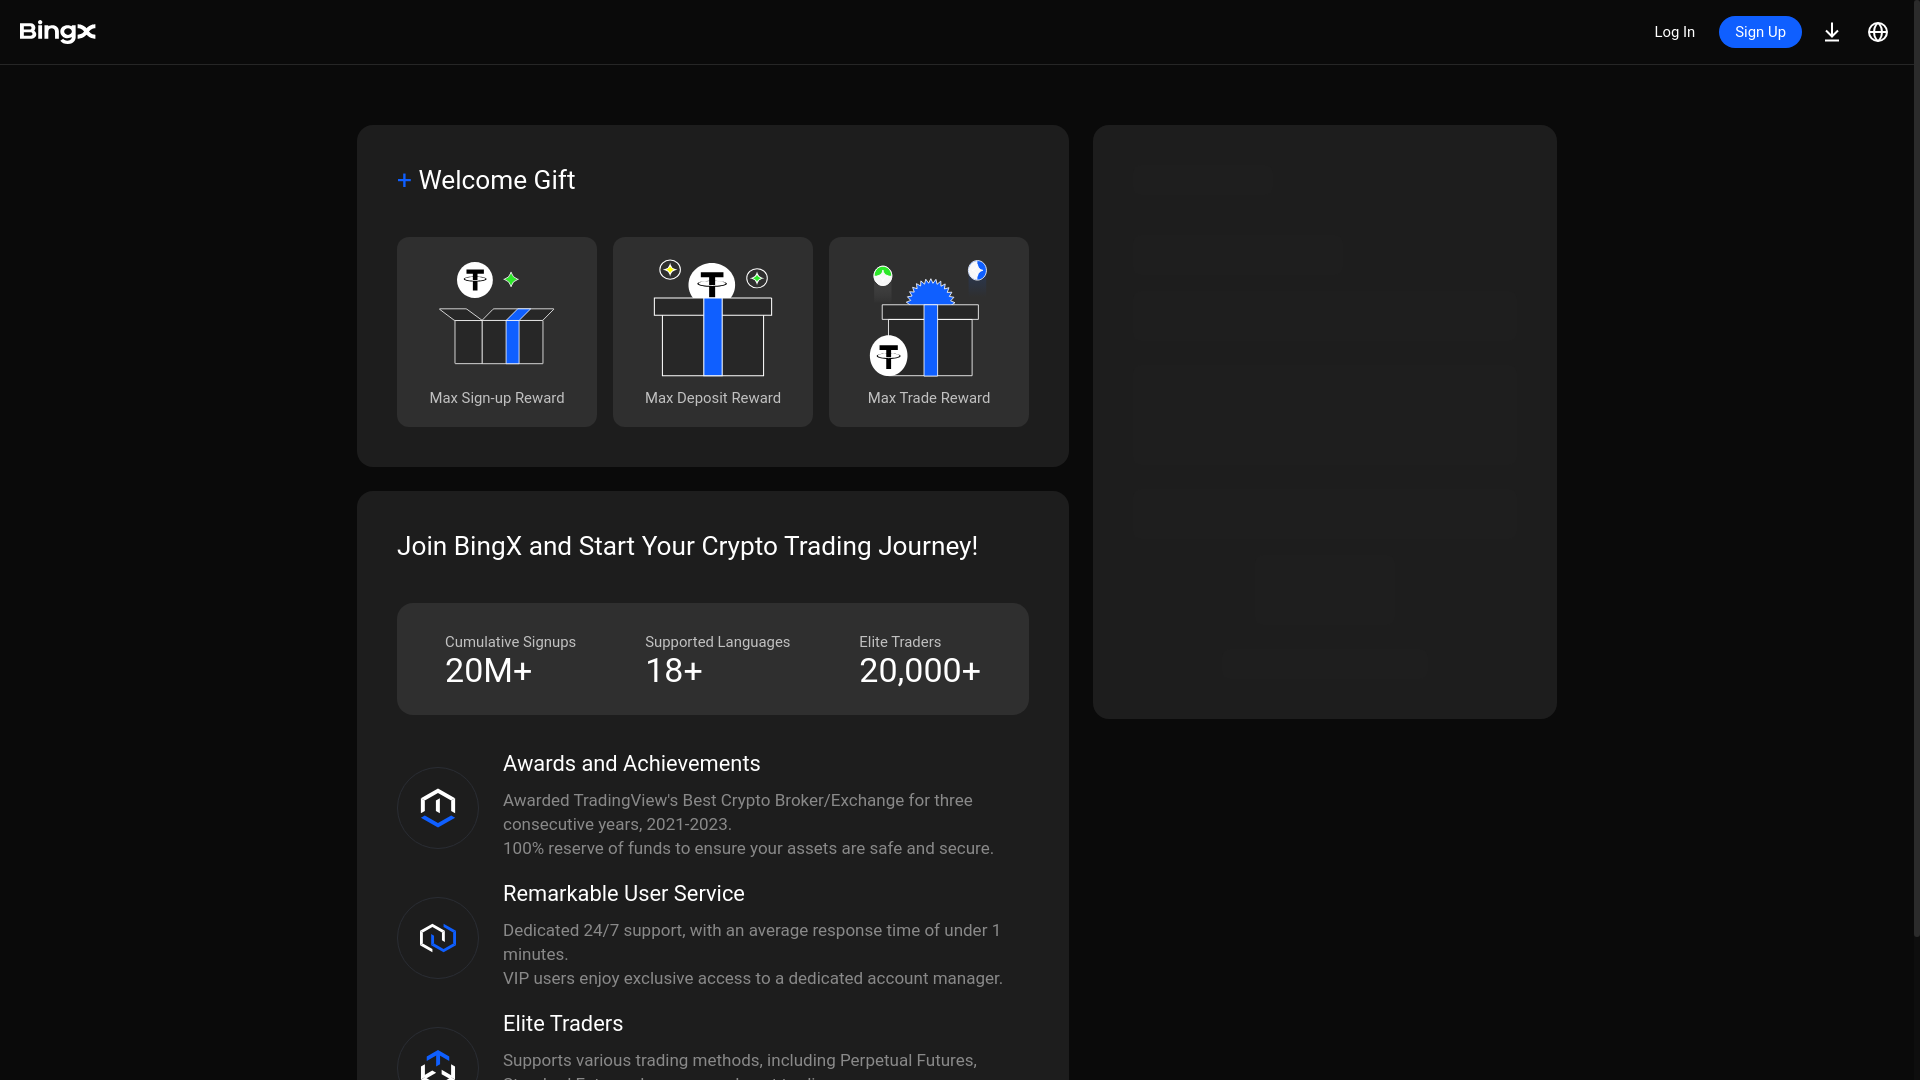The height and width of the screenshot is (1080, 1920).
Task: Click the Awards and Achievements hexagon icon
Action: tap(438, 808)
